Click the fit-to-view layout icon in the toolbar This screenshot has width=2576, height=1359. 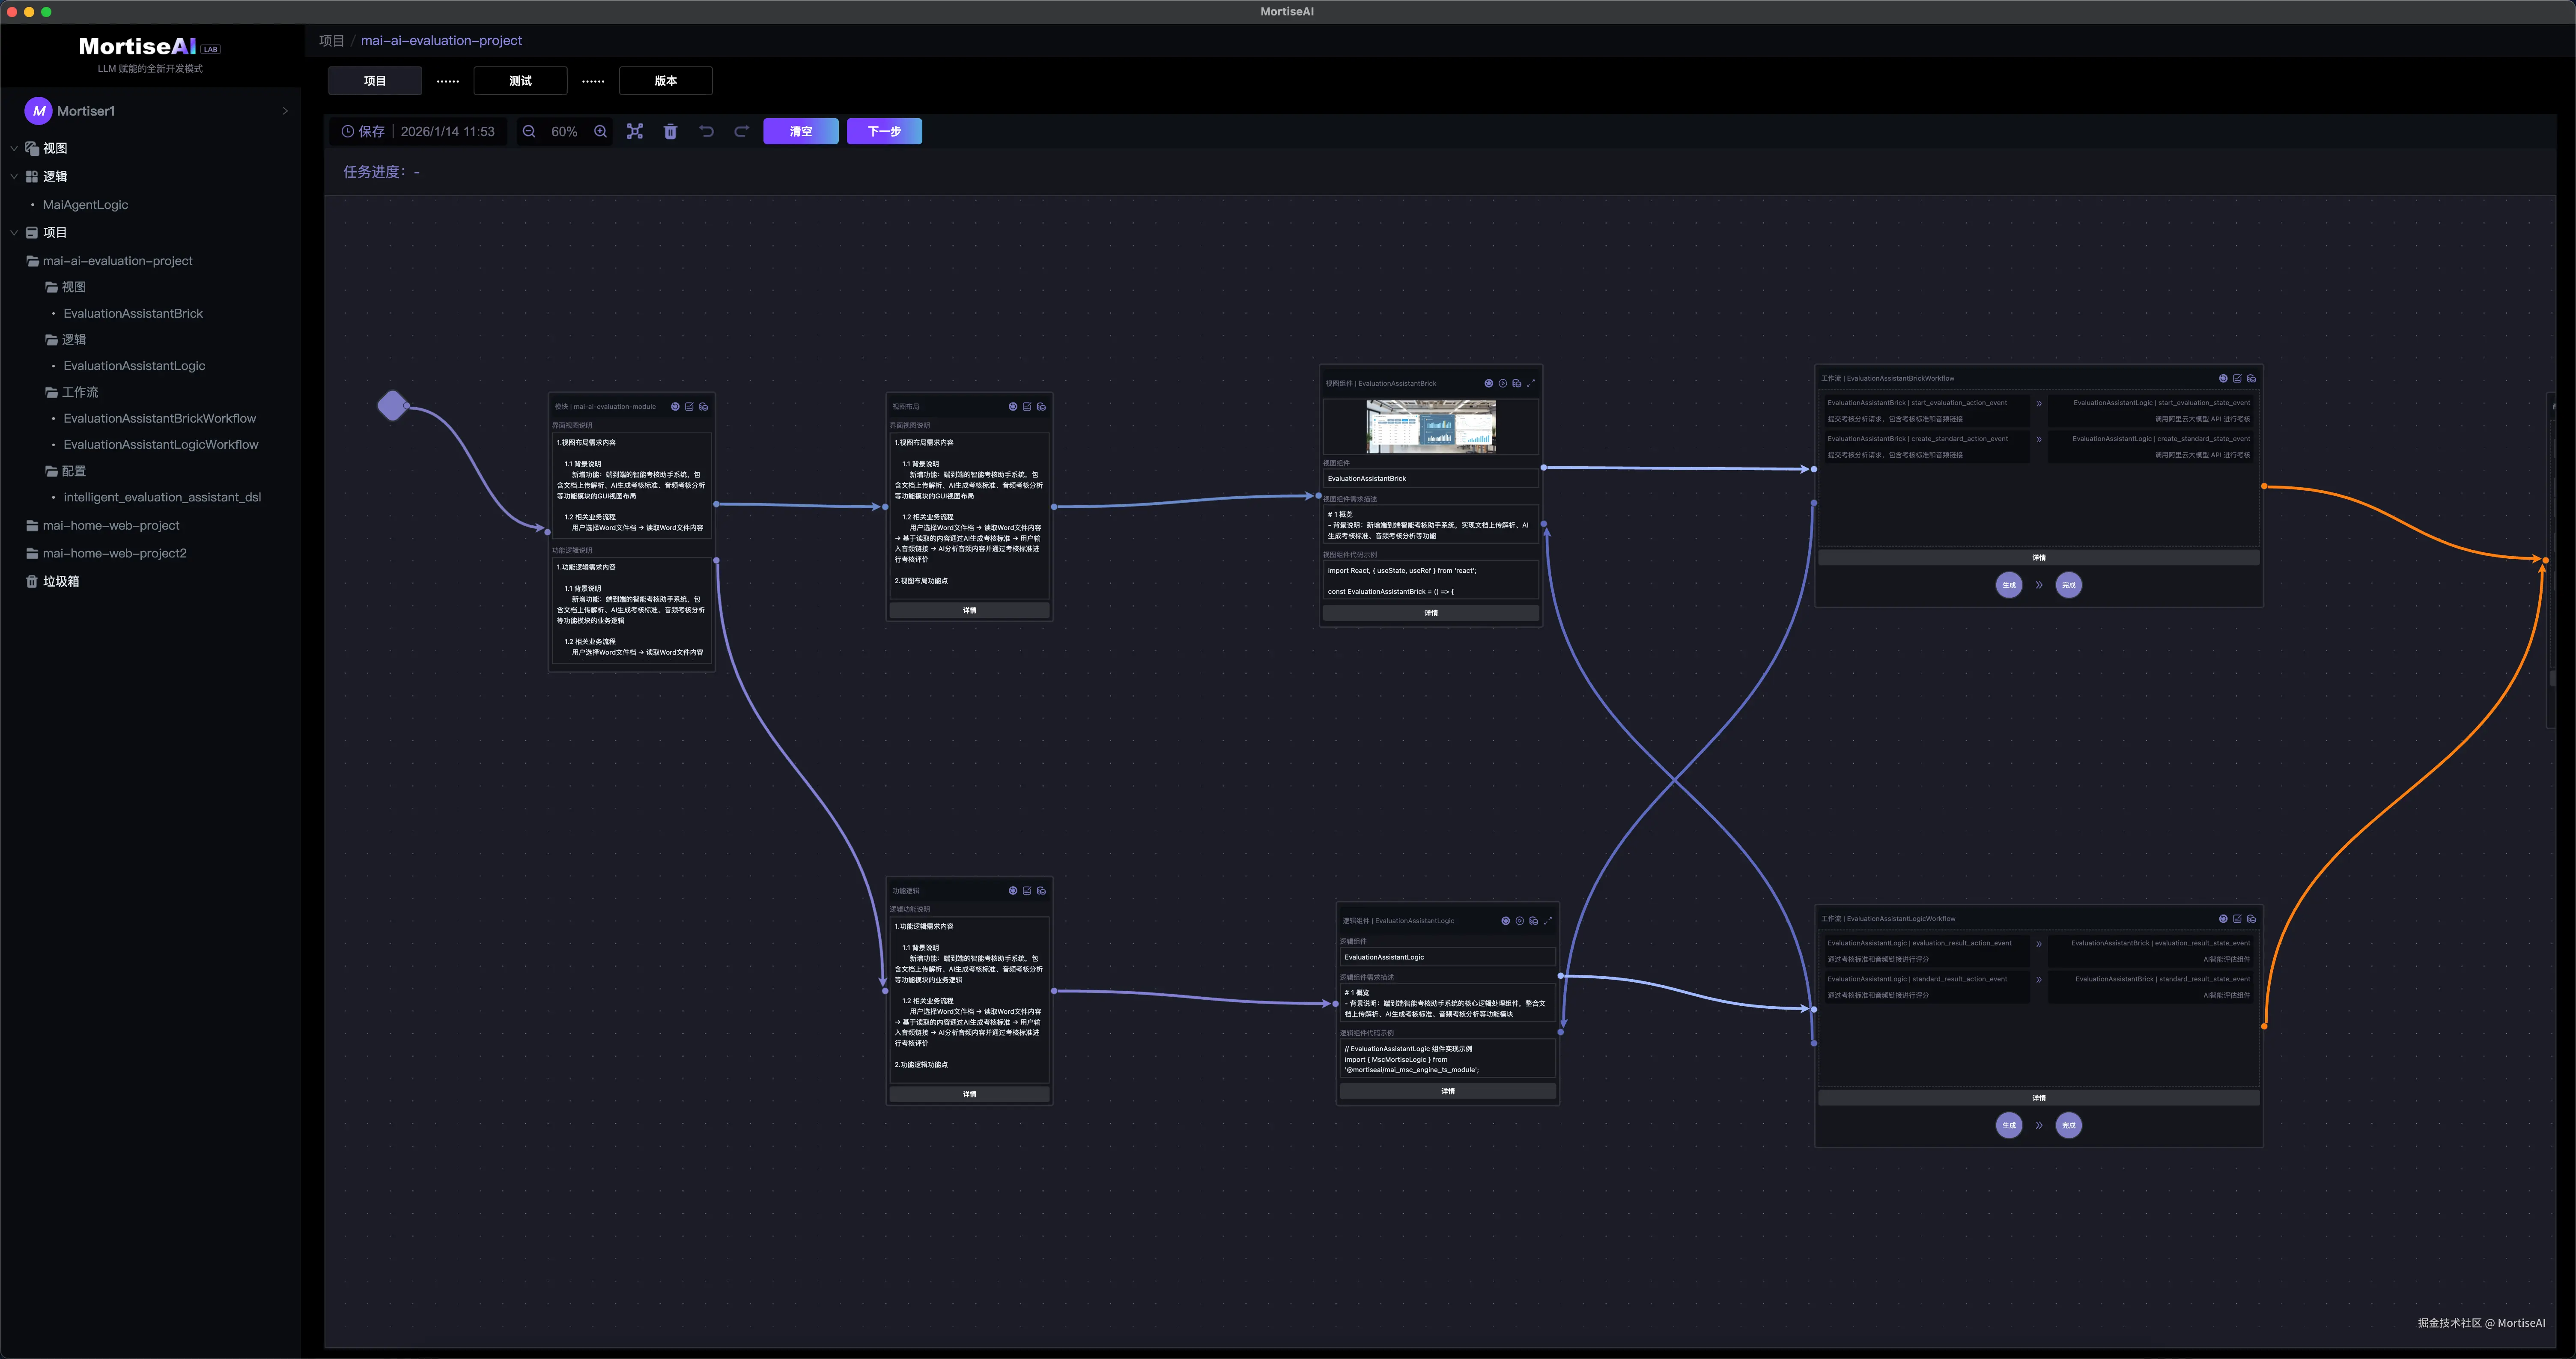635,131
